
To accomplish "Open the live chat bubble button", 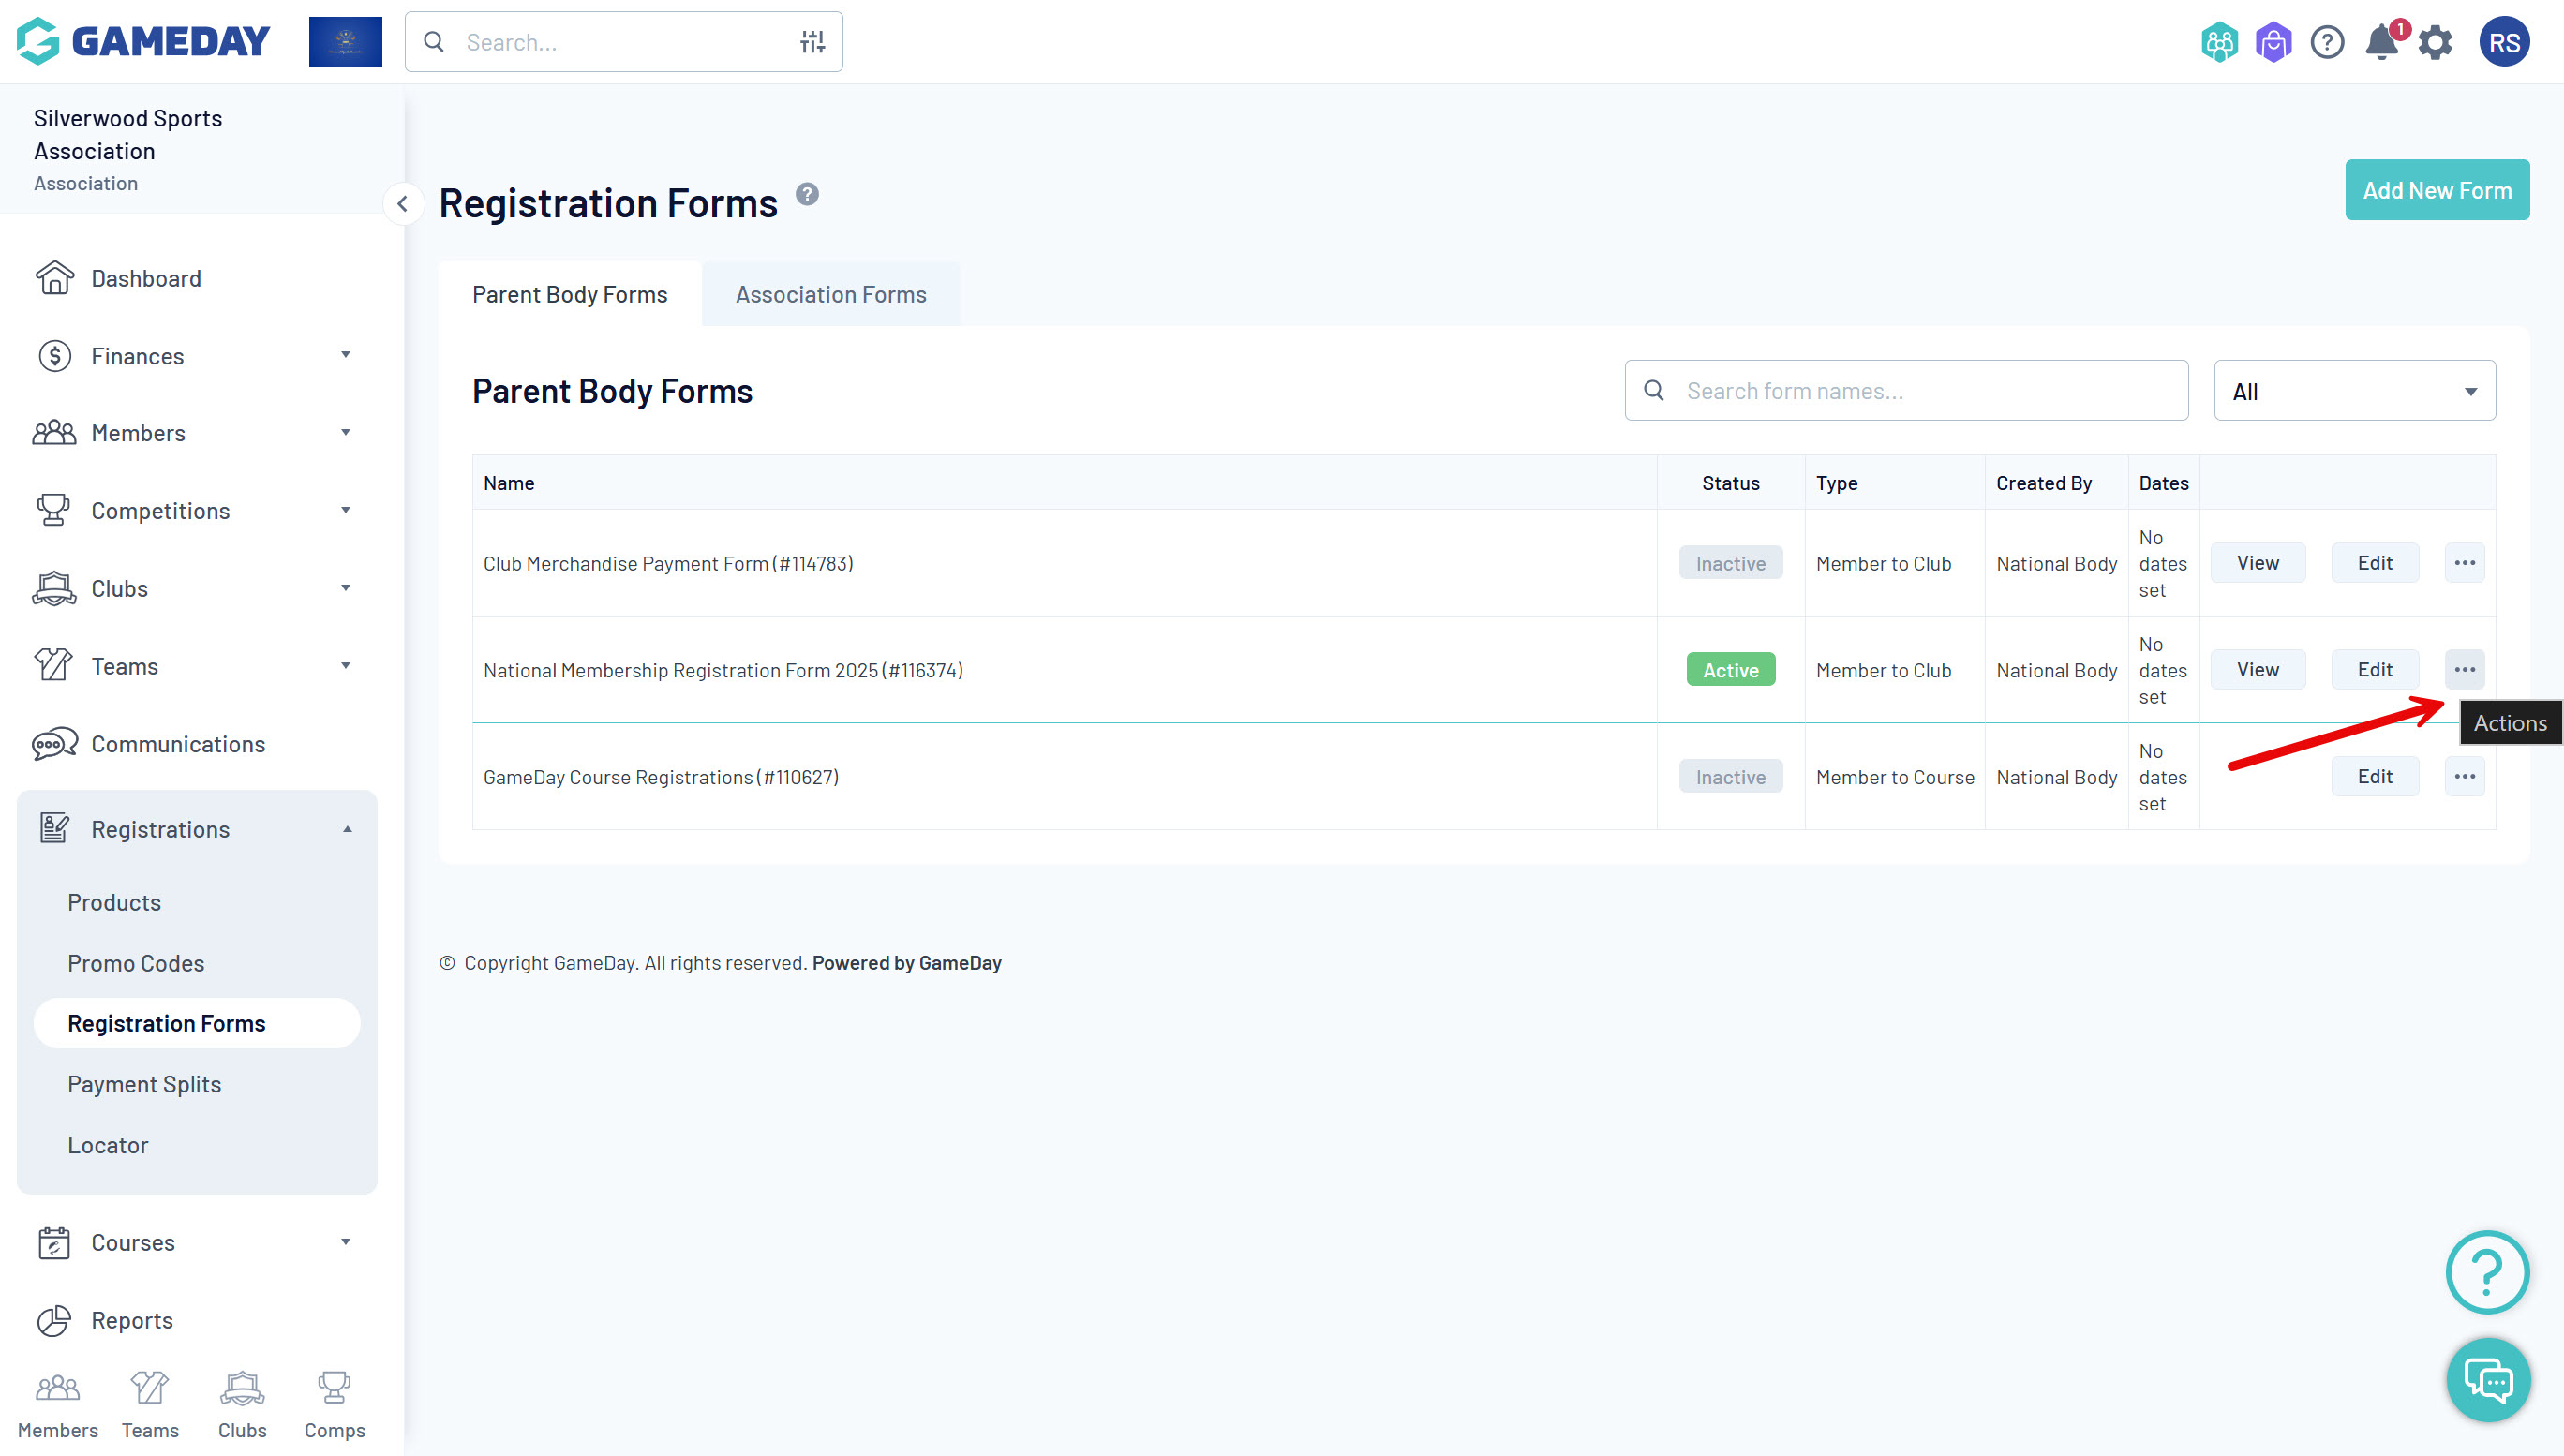I will (2487, 1379).
